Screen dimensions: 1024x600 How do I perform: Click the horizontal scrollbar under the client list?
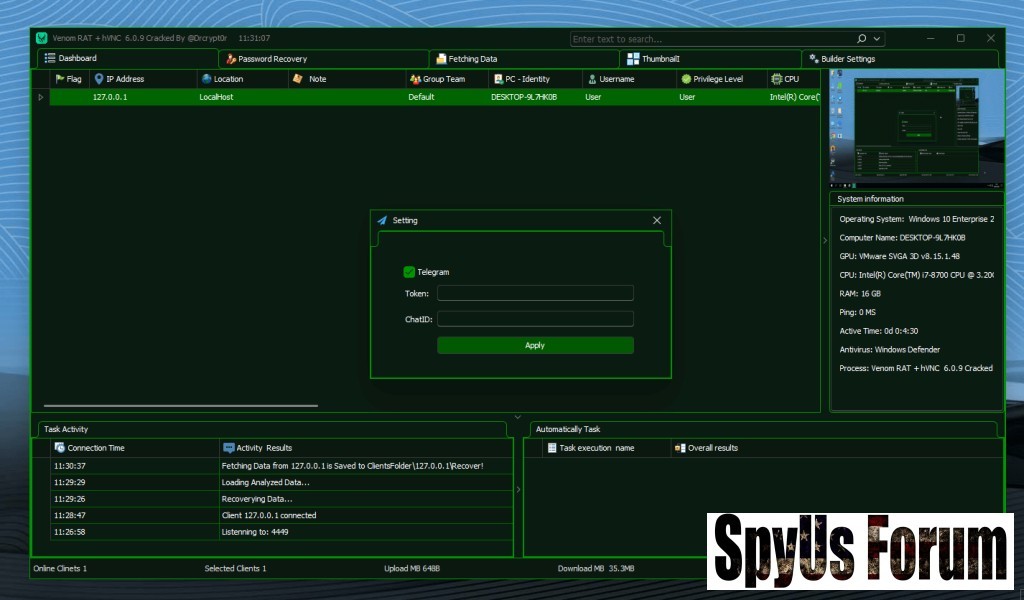point(180,406)
